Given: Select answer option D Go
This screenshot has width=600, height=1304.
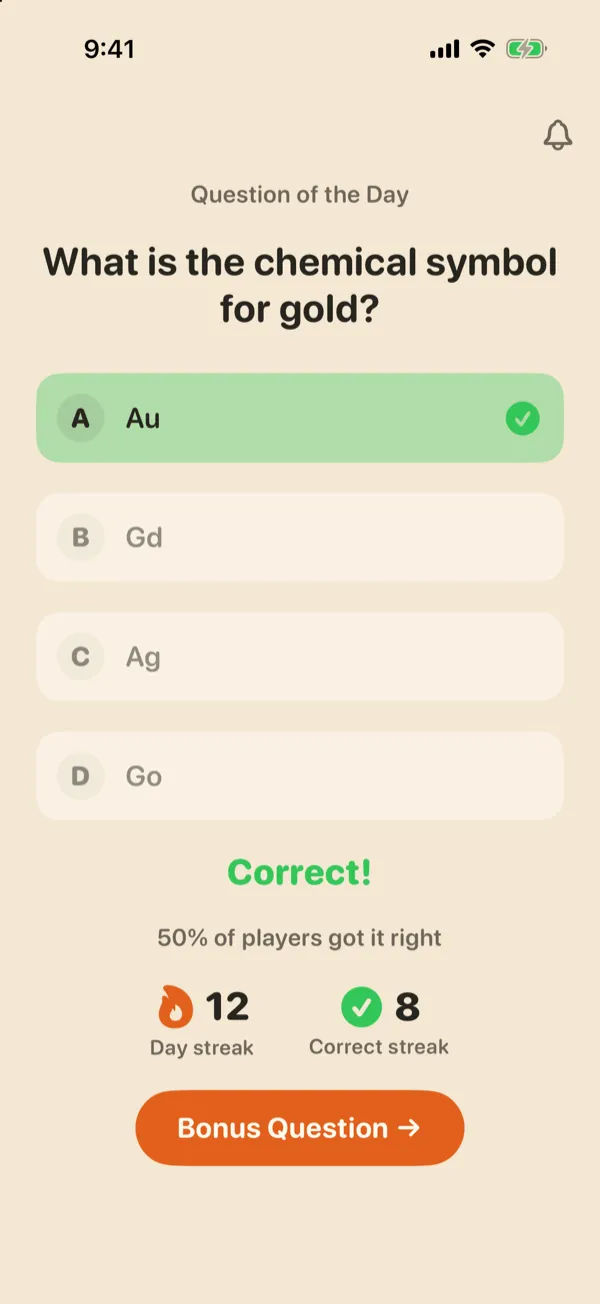Looking at the screenshot, I should (300, 776).
